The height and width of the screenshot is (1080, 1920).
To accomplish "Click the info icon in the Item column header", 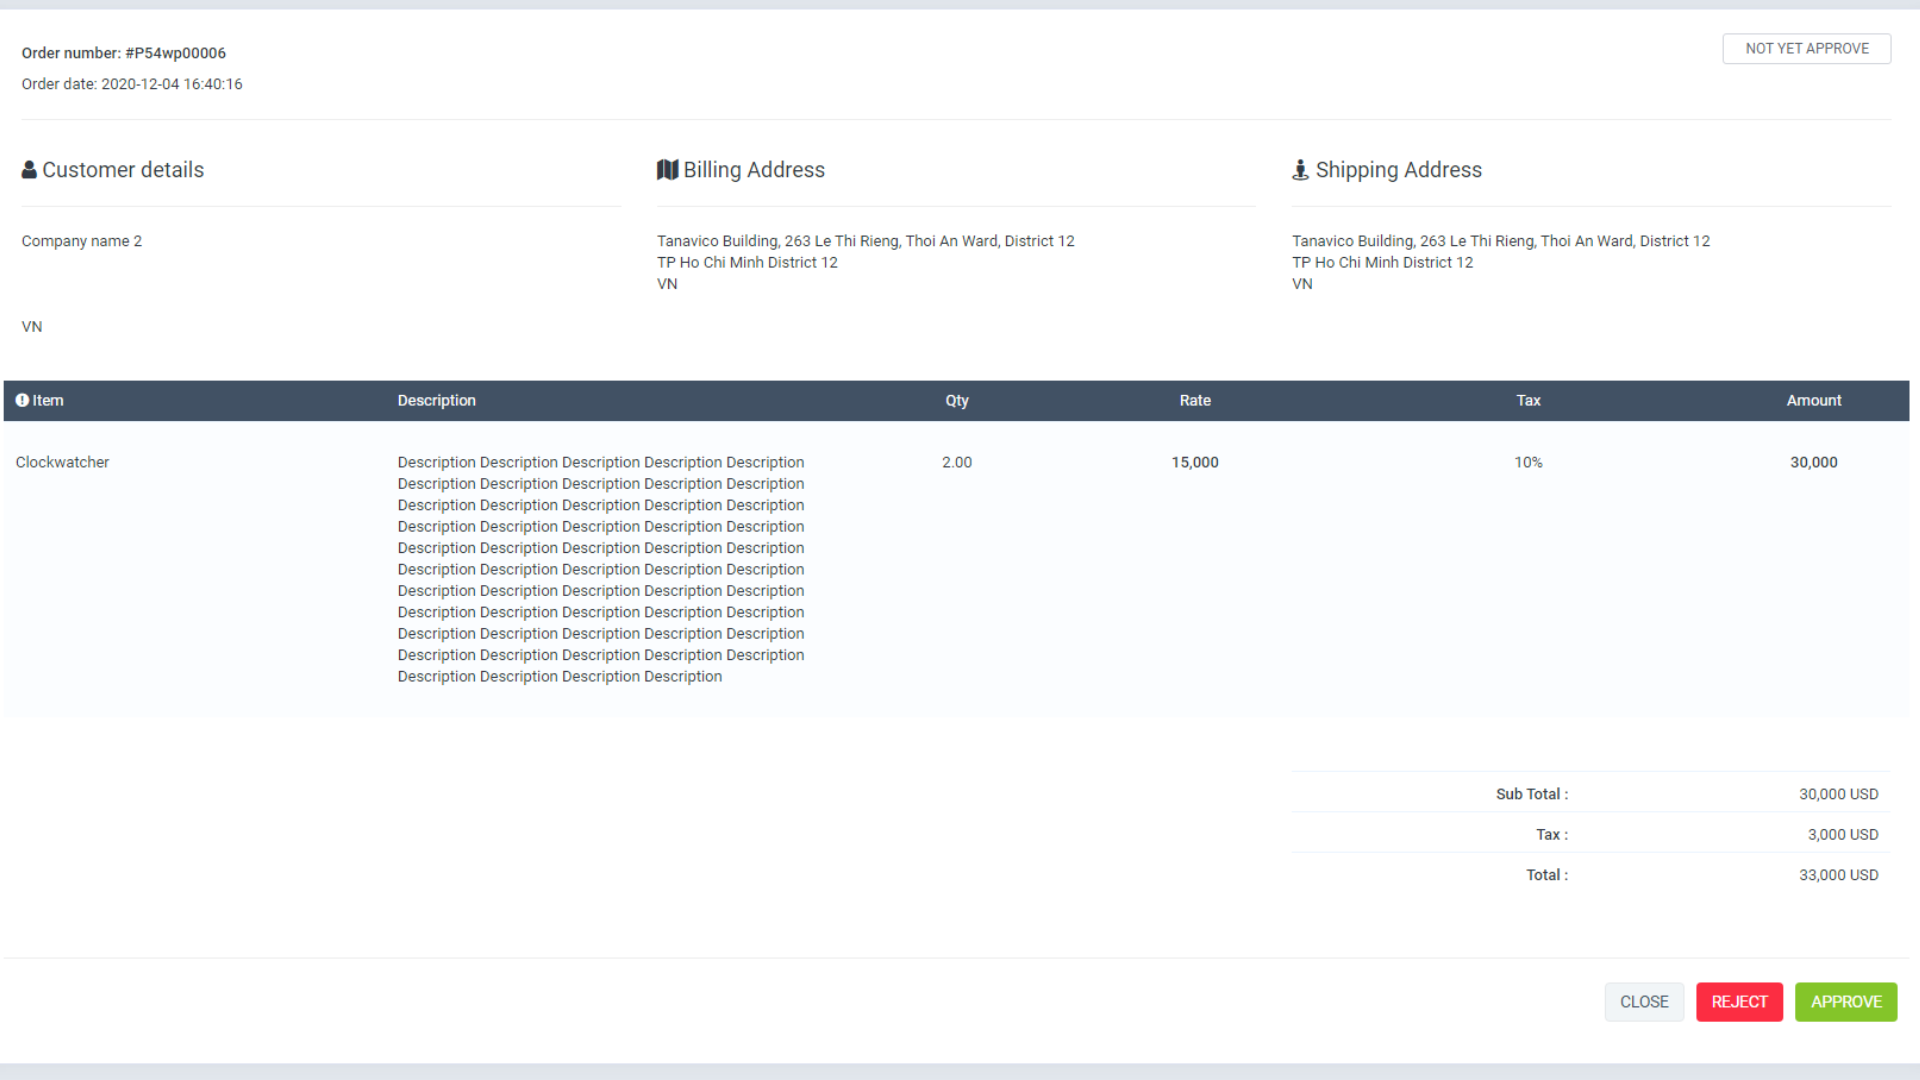I will tap(22, 400).
